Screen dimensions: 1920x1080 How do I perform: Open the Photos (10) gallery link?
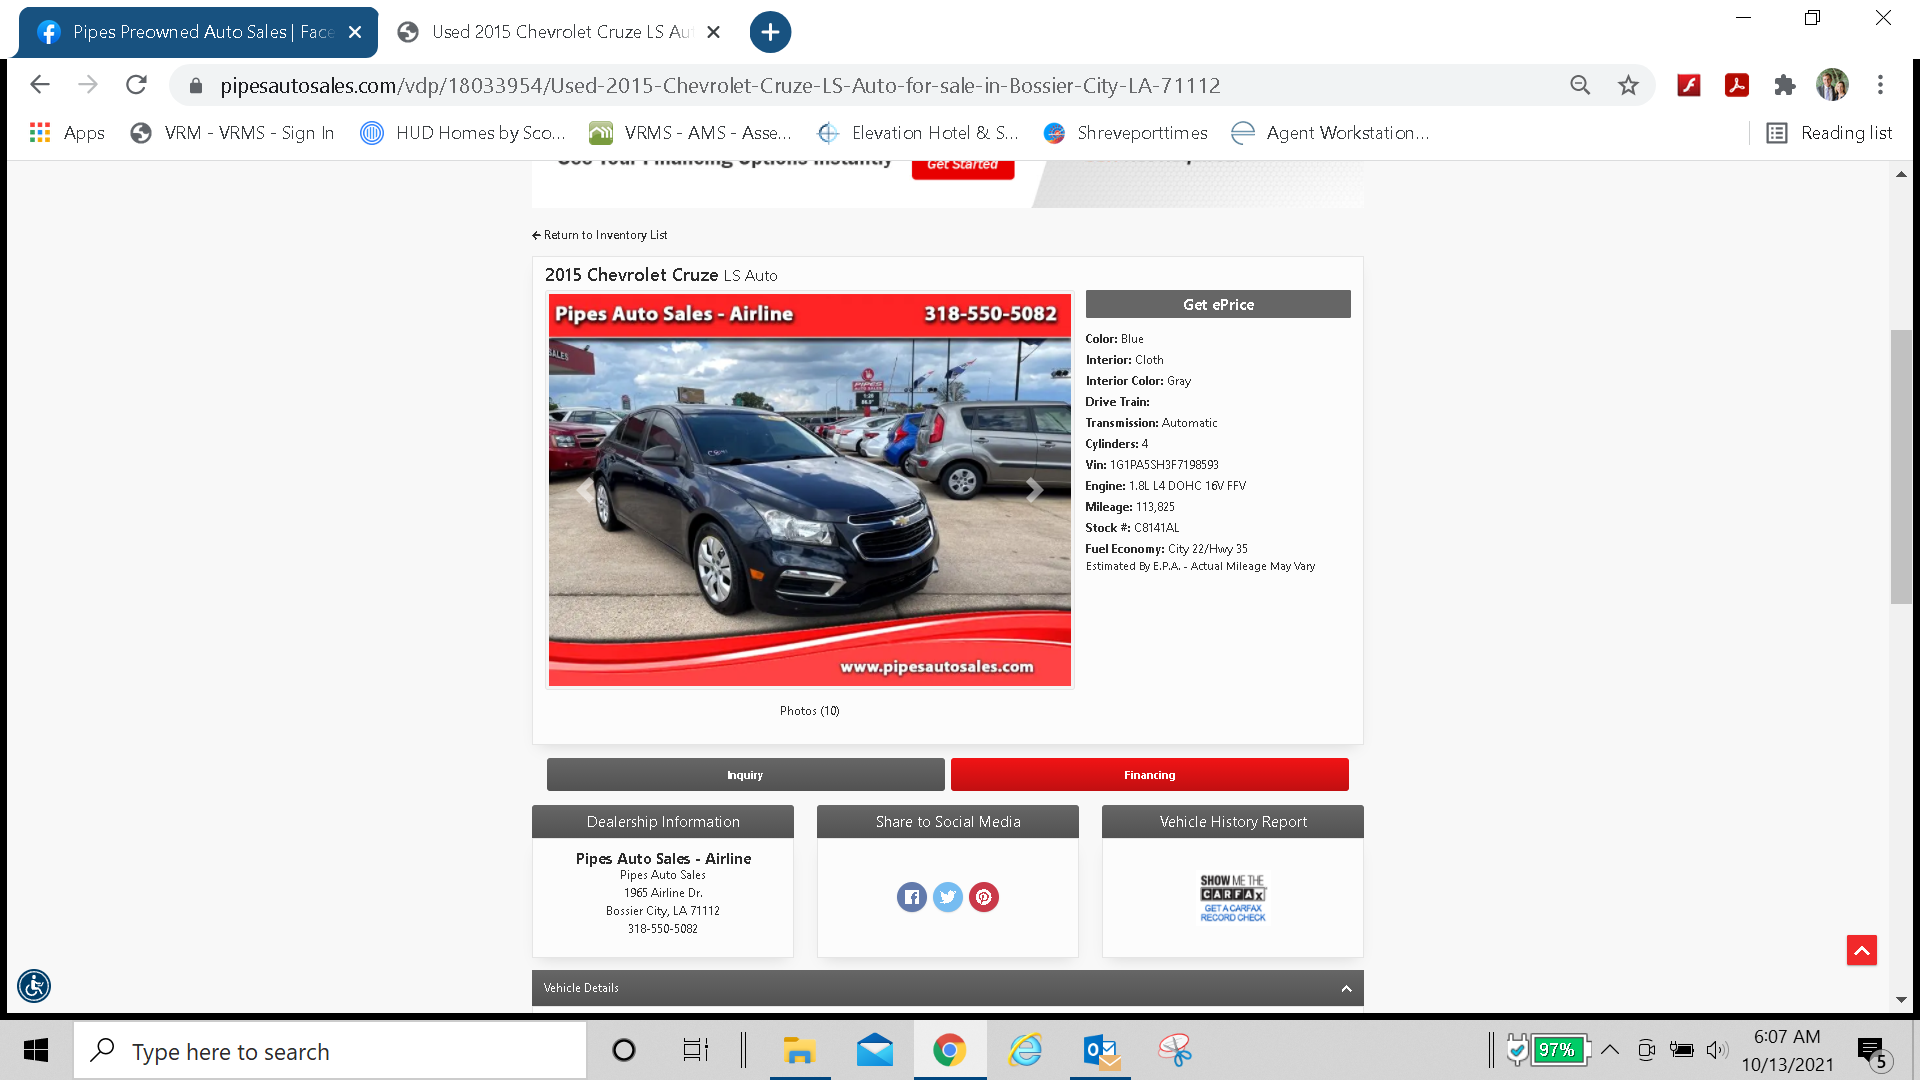point(809,711)
